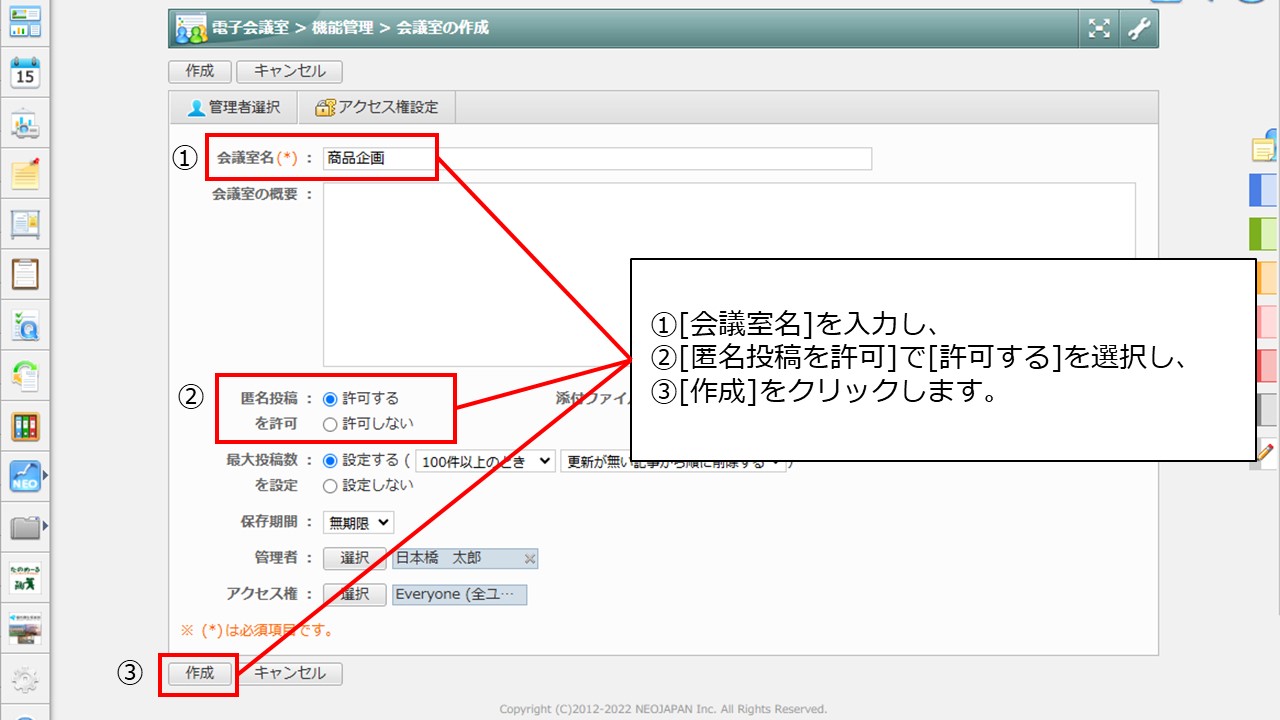Click the gear icon in left sidebar
The height and width of the screenshot is (720, 1280).
(25, 681)
